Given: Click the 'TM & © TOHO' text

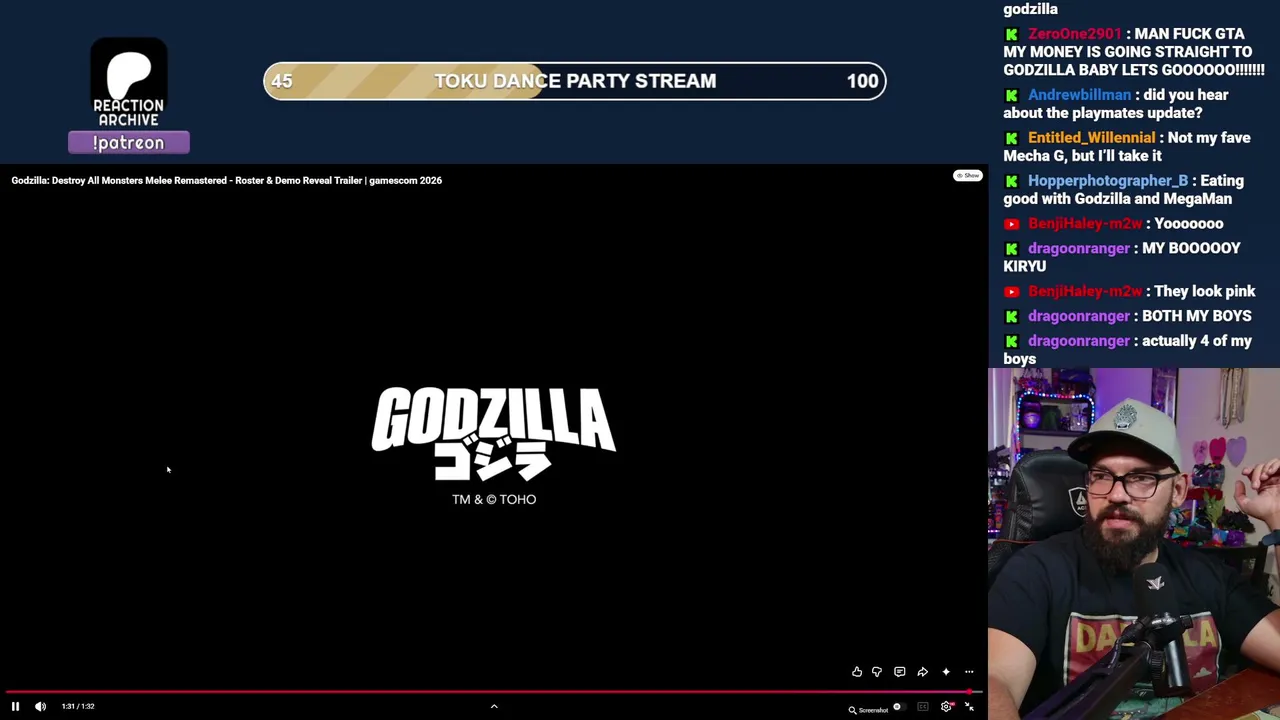Looking at the screenshot, I should 494,499.
